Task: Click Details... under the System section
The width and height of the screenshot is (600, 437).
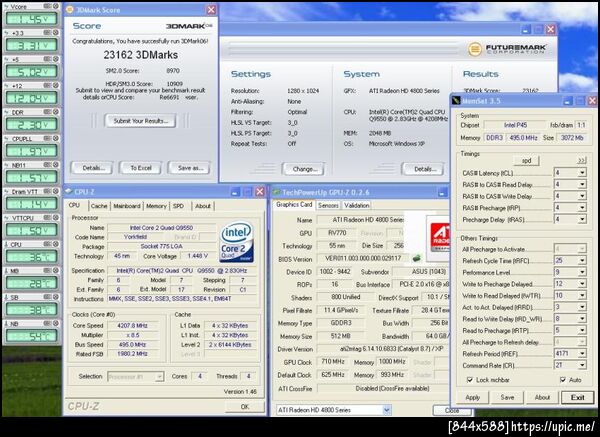Action: [423, 169]
